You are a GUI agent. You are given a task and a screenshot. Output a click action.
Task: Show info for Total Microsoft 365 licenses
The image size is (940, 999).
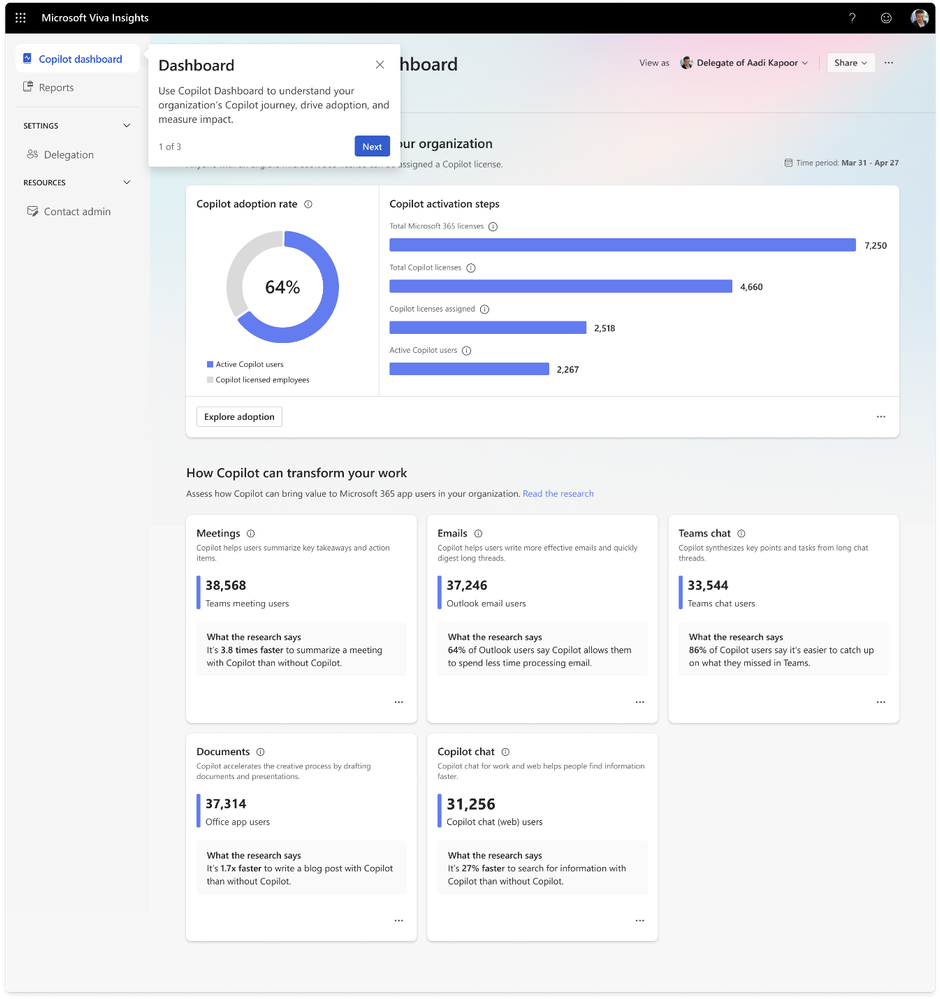pyautogui.click(x=493, y=227)
